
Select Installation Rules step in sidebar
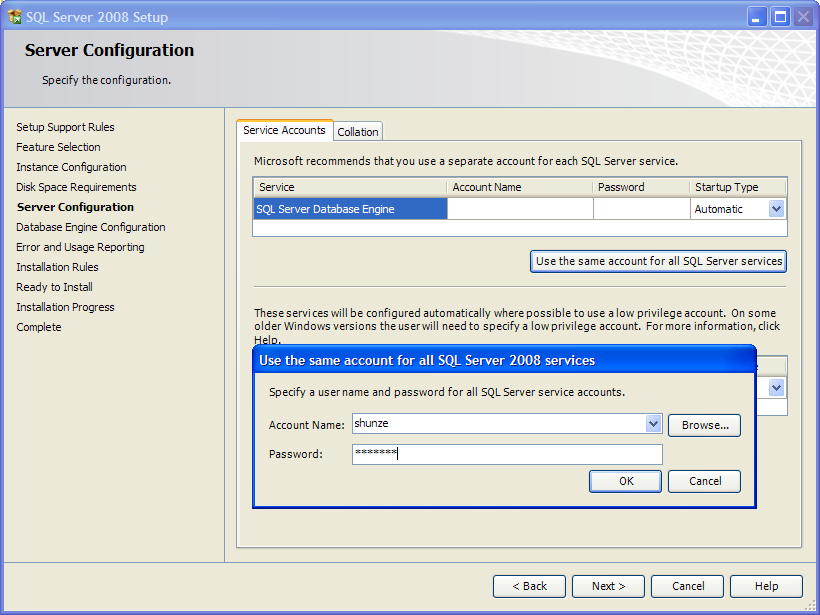(58, 267)
